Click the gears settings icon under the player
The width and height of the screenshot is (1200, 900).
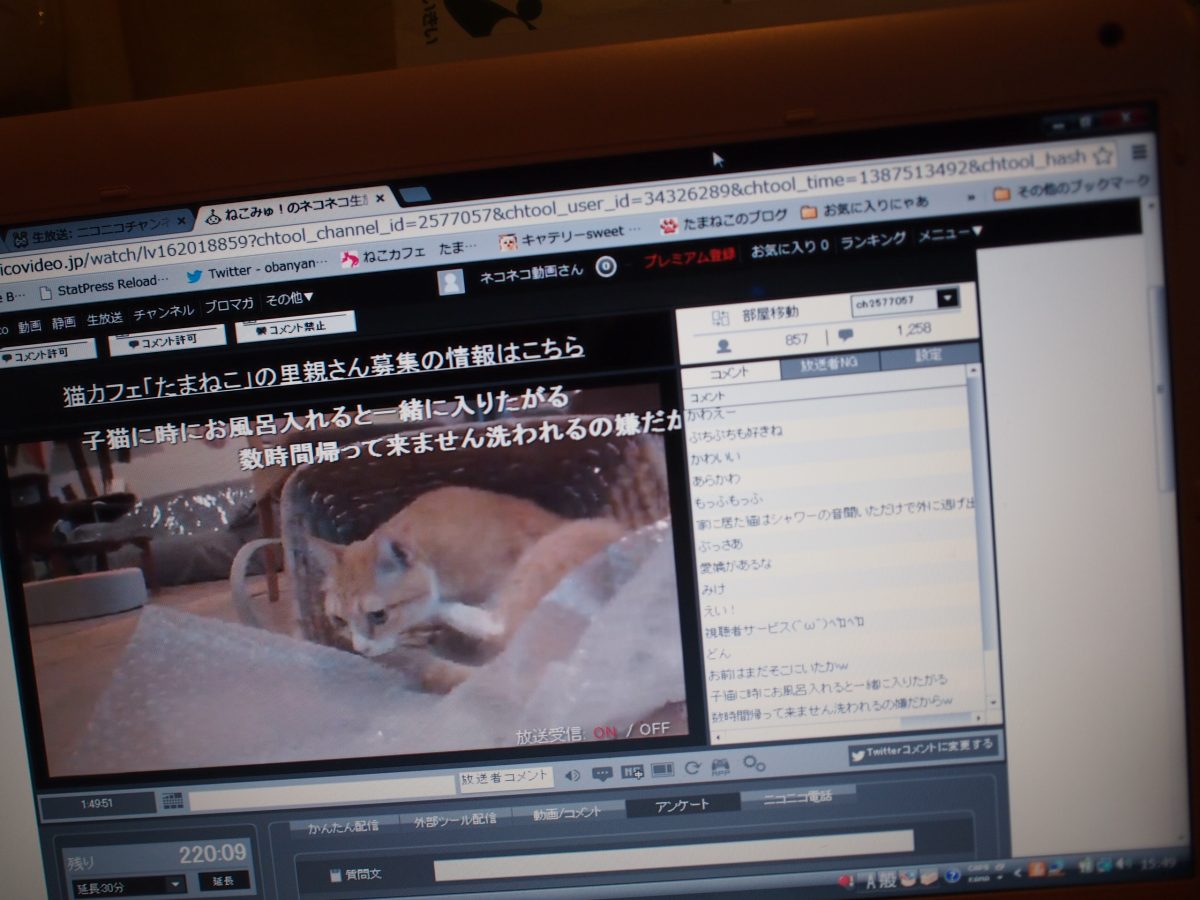coord(754,765)
